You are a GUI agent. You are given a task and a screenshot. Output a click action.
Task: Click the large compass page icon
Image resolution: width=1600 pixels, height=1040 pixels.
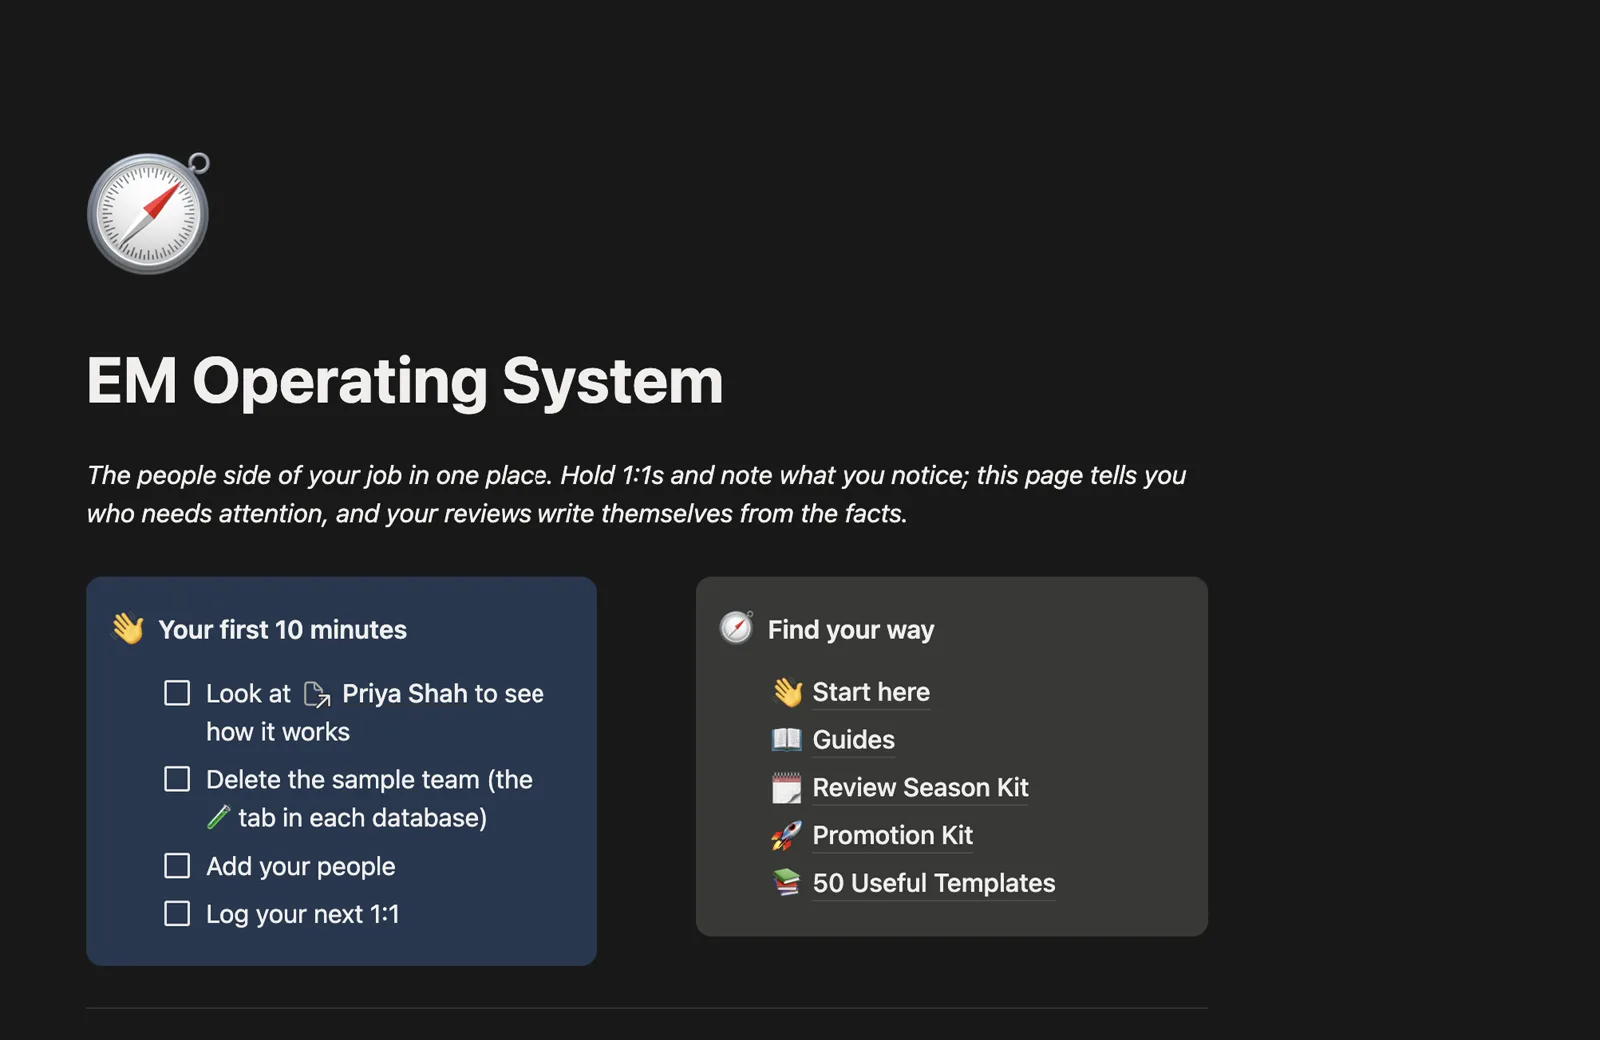(x=149, y=213)
